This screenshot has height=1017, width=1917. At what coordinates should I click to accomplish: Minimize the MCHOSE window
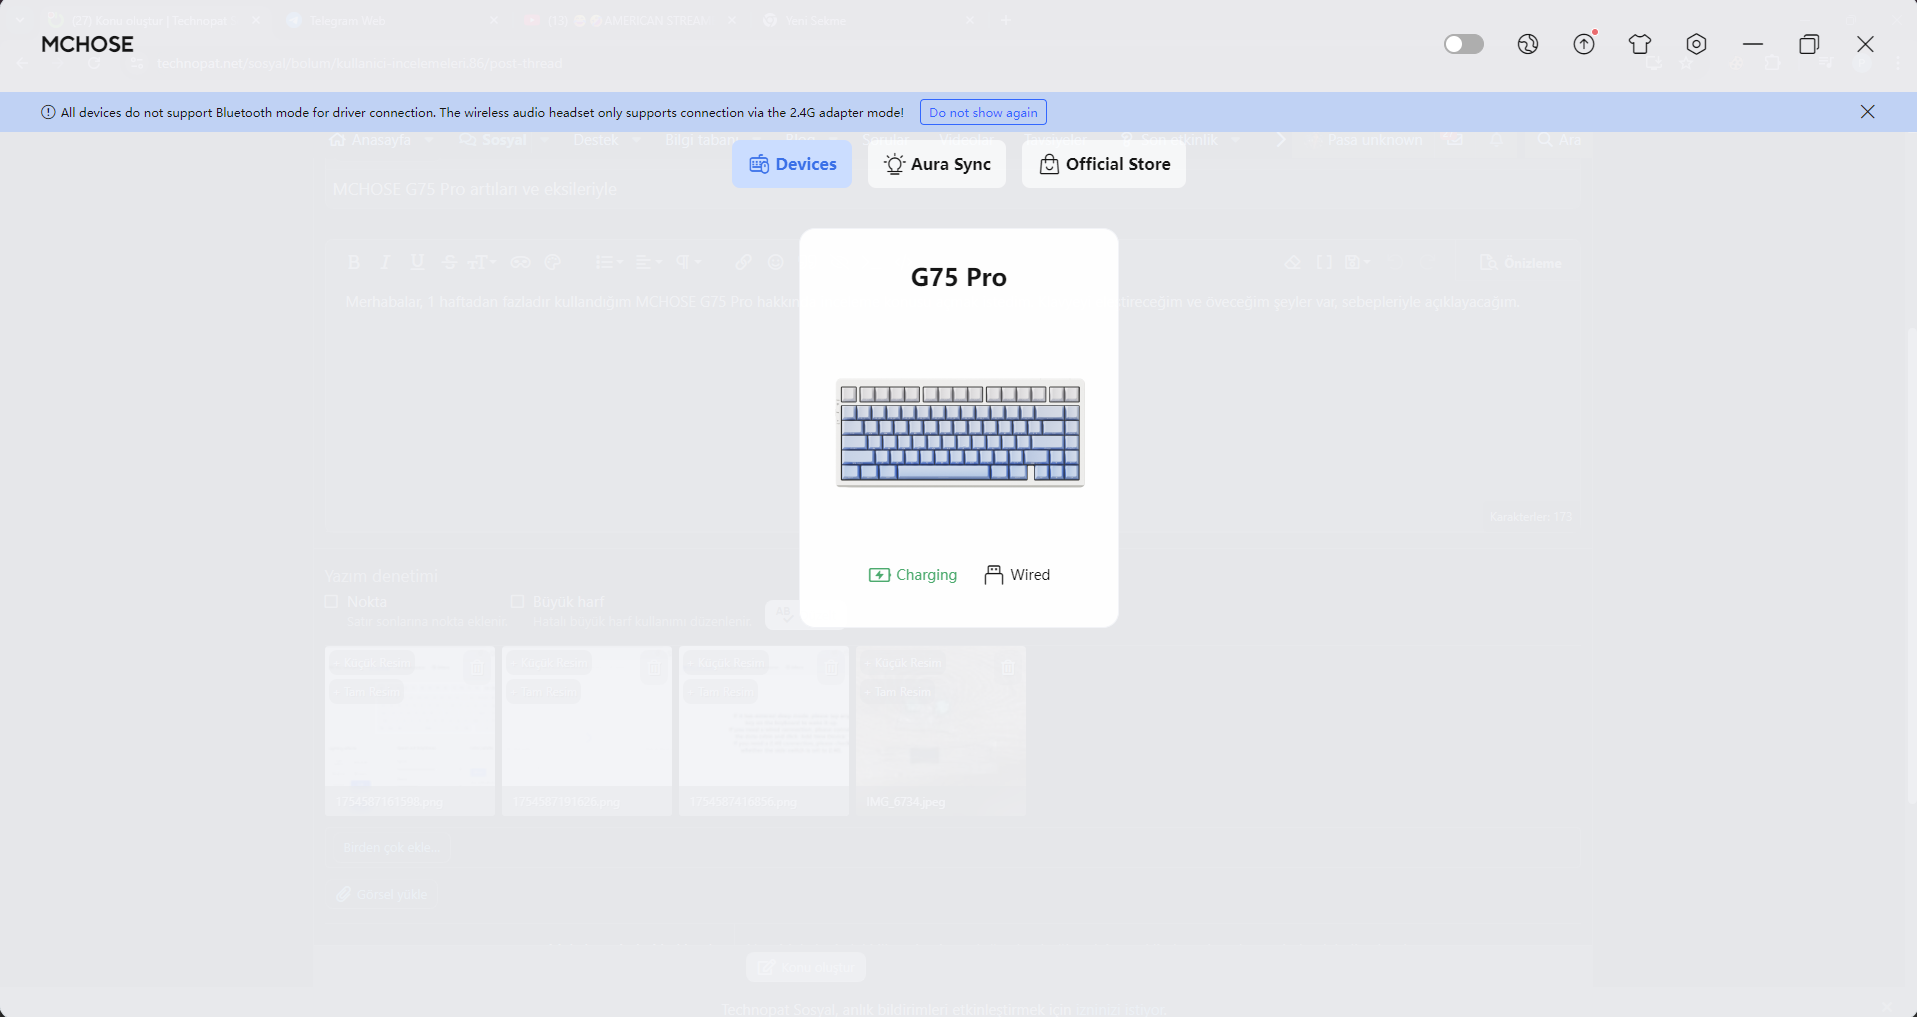(x=1753, y=44)
